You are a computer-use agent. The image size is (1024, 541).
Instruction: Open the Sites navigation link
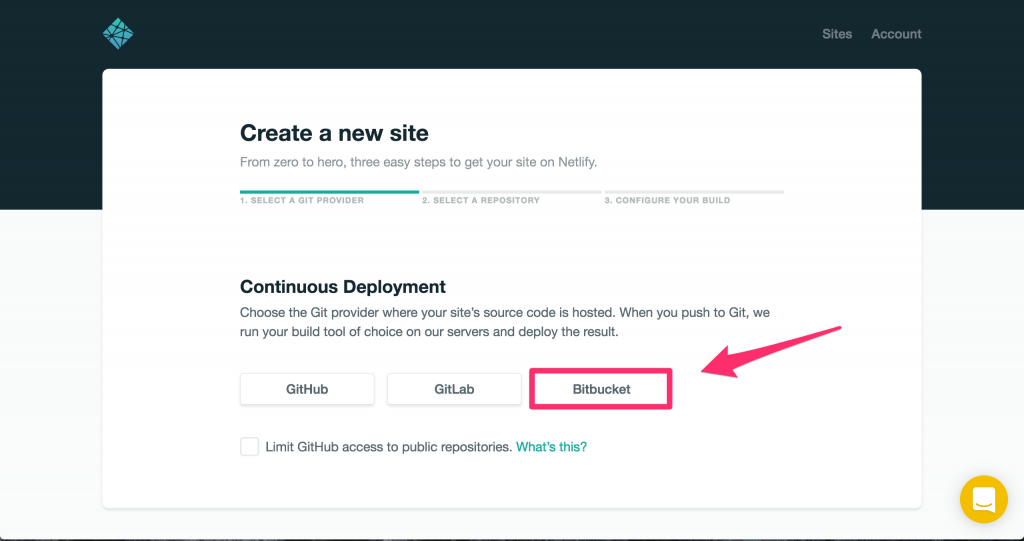tap(837, 34)
